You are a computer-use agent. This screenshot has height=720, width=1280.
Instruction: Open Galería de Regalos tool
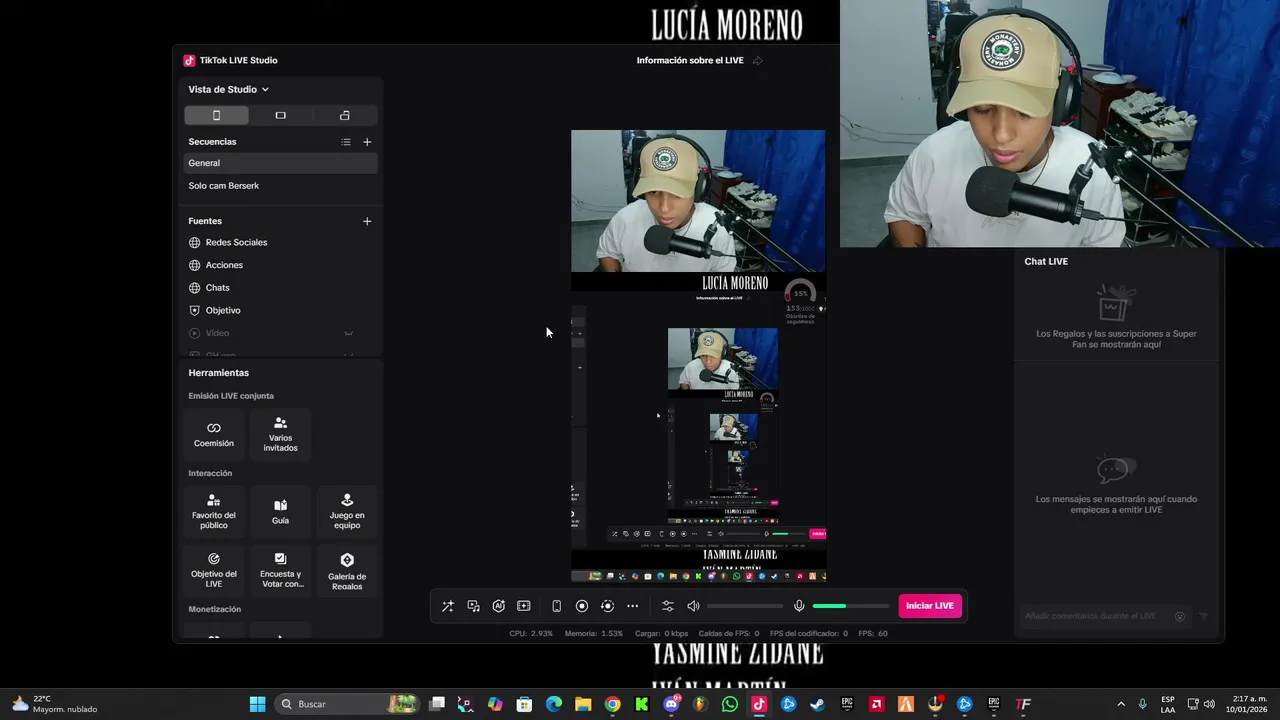pos(347,570)
